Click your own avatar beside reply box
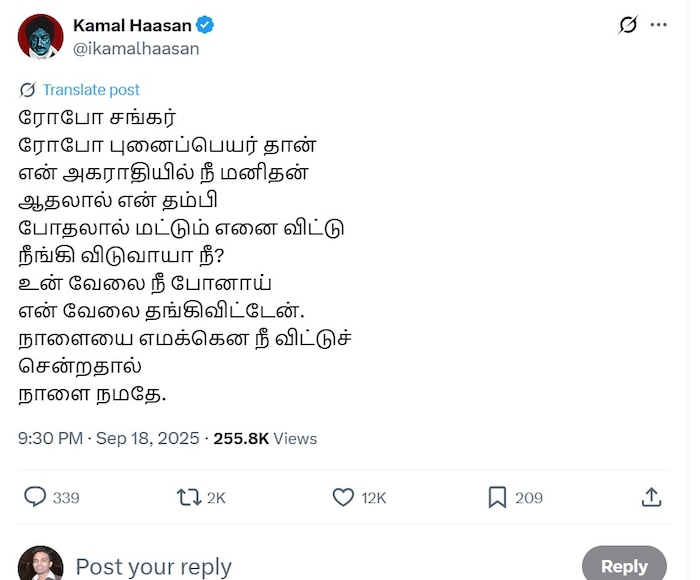This screenshot has width=700, height=580. pyautogui.click(x=40, y=564)
